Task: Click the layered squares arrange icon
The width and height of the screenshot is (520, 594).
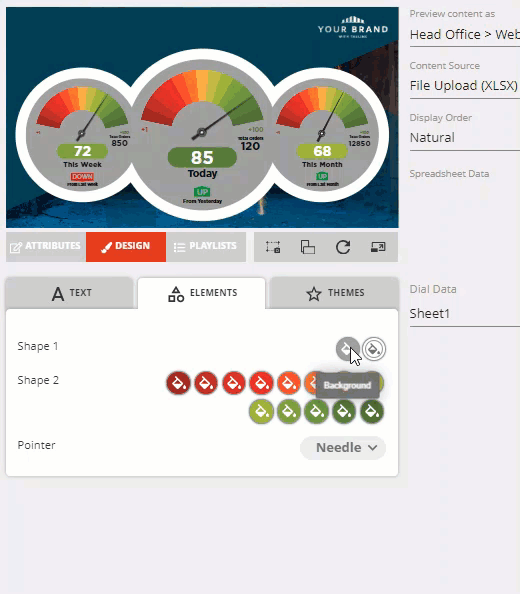Action: coord(308,247)
